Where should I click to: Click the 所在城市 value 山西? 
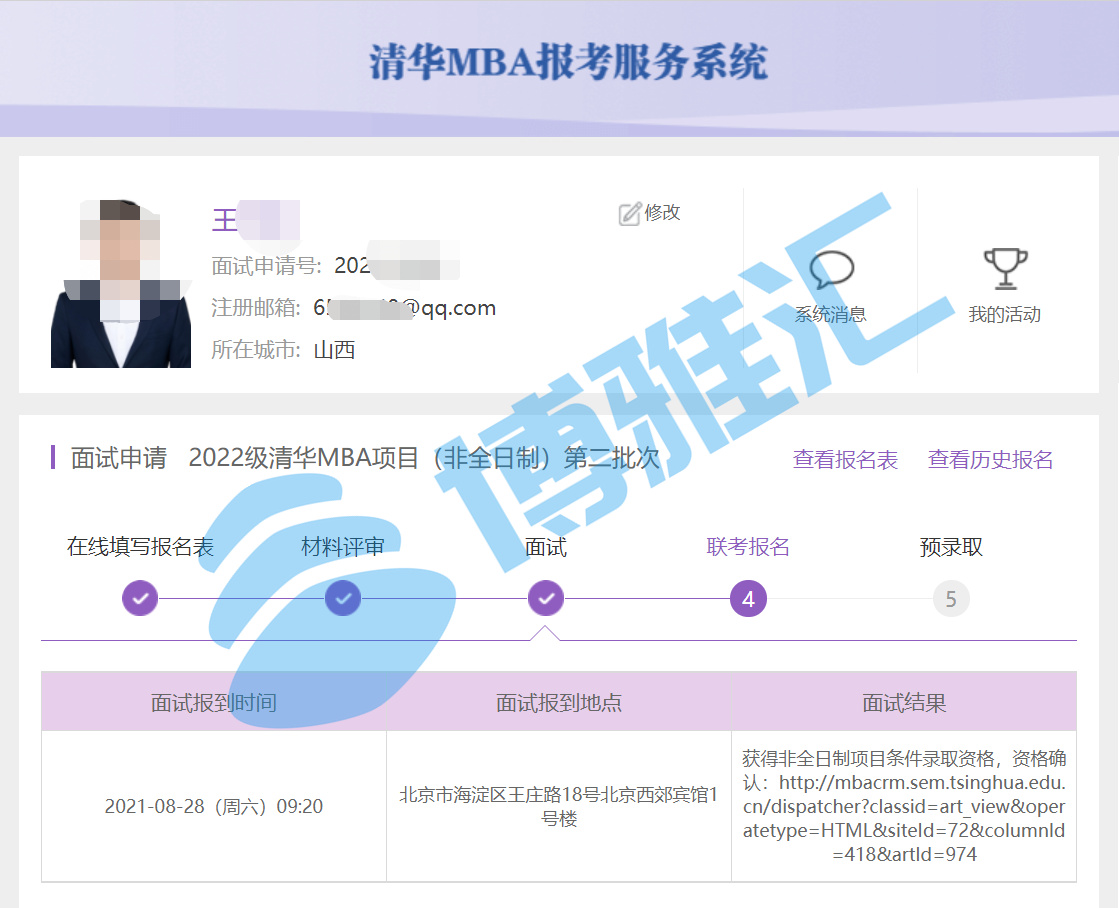click(x=334, y=350)
